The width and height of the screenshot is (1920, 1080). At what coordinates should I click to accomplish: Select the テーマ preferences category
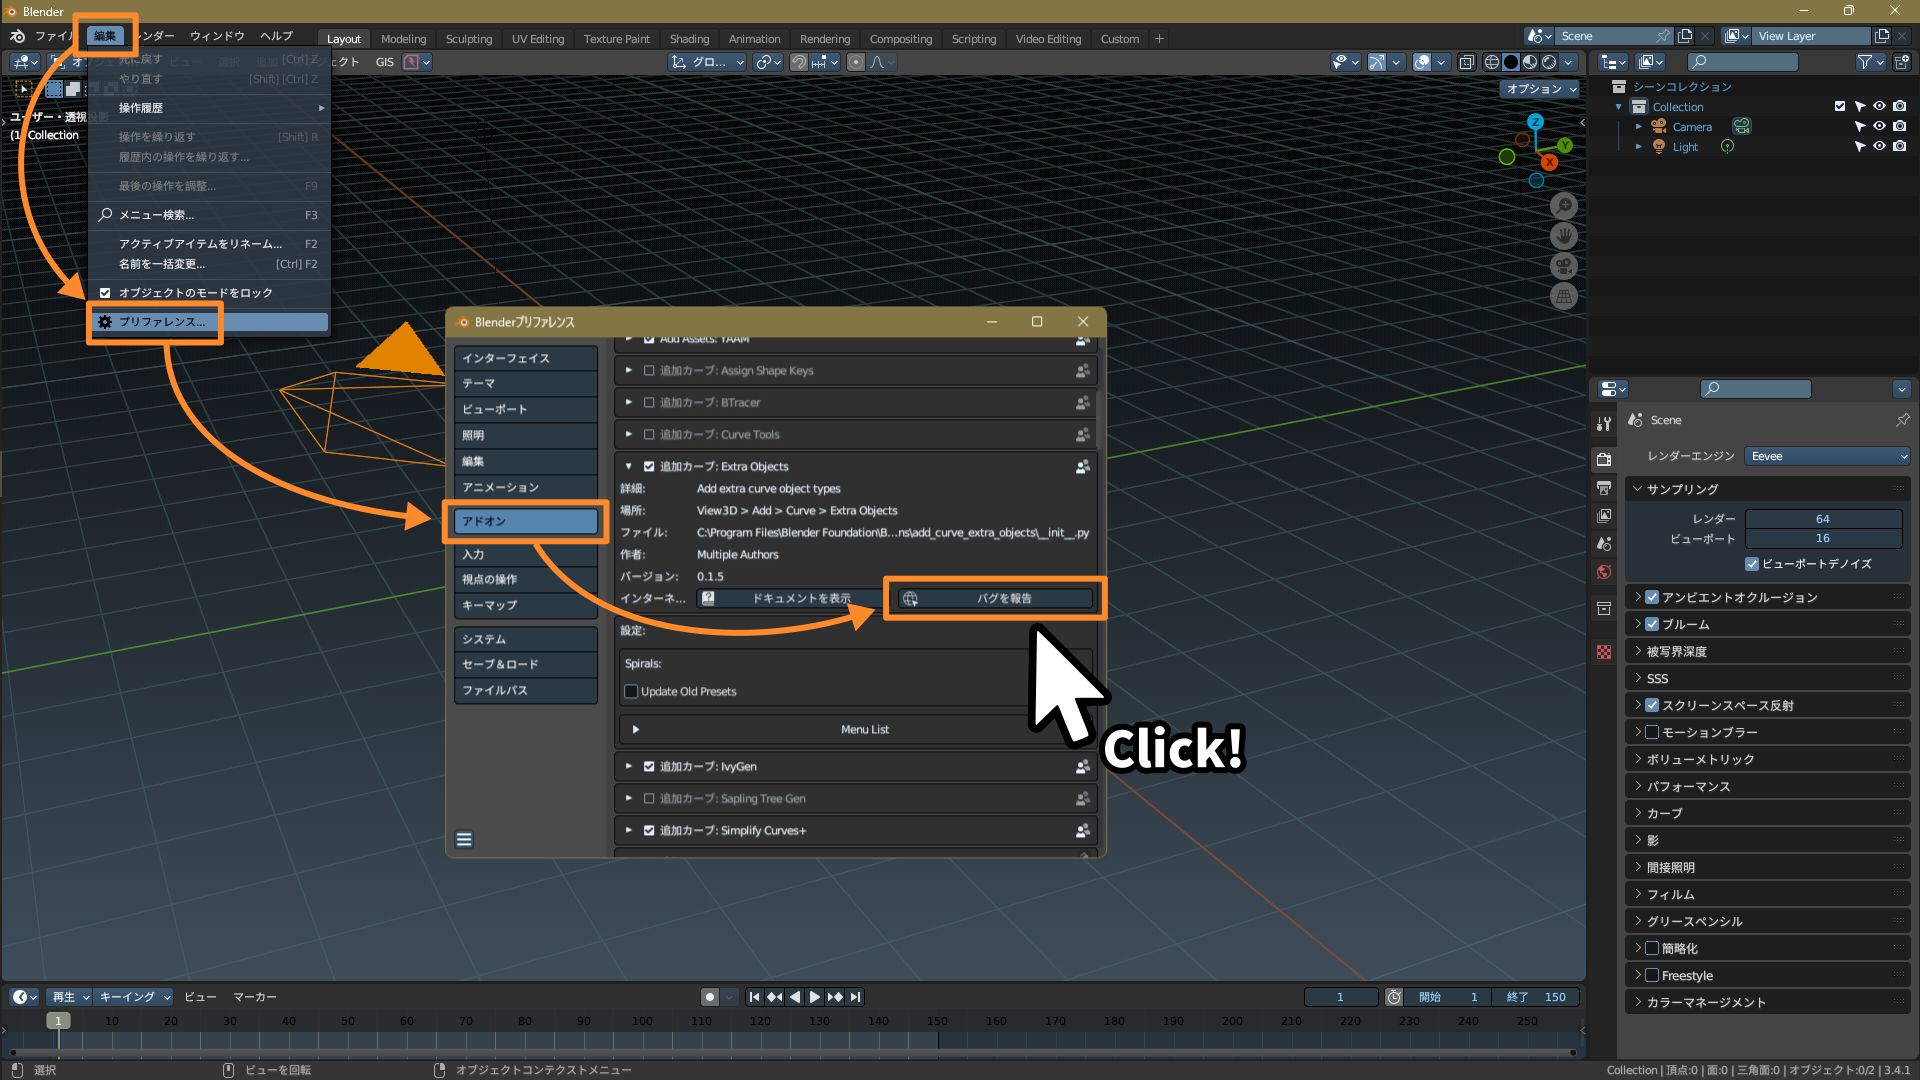[525, 384]
